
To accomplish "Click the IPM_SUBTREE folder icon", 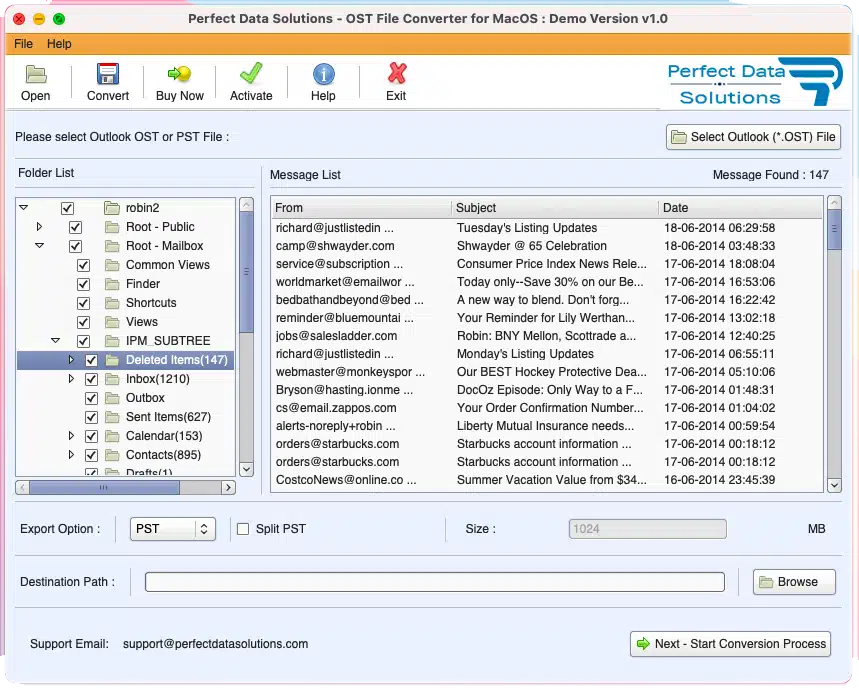I will pos(112,341).
